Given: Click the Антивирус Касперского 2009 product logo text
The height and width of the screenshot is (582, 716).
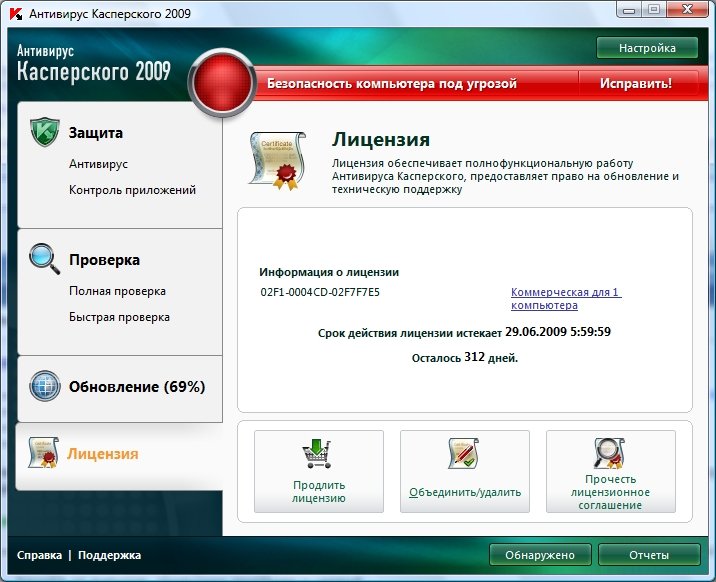Looking at the screenshot, I should pos(94,63).
